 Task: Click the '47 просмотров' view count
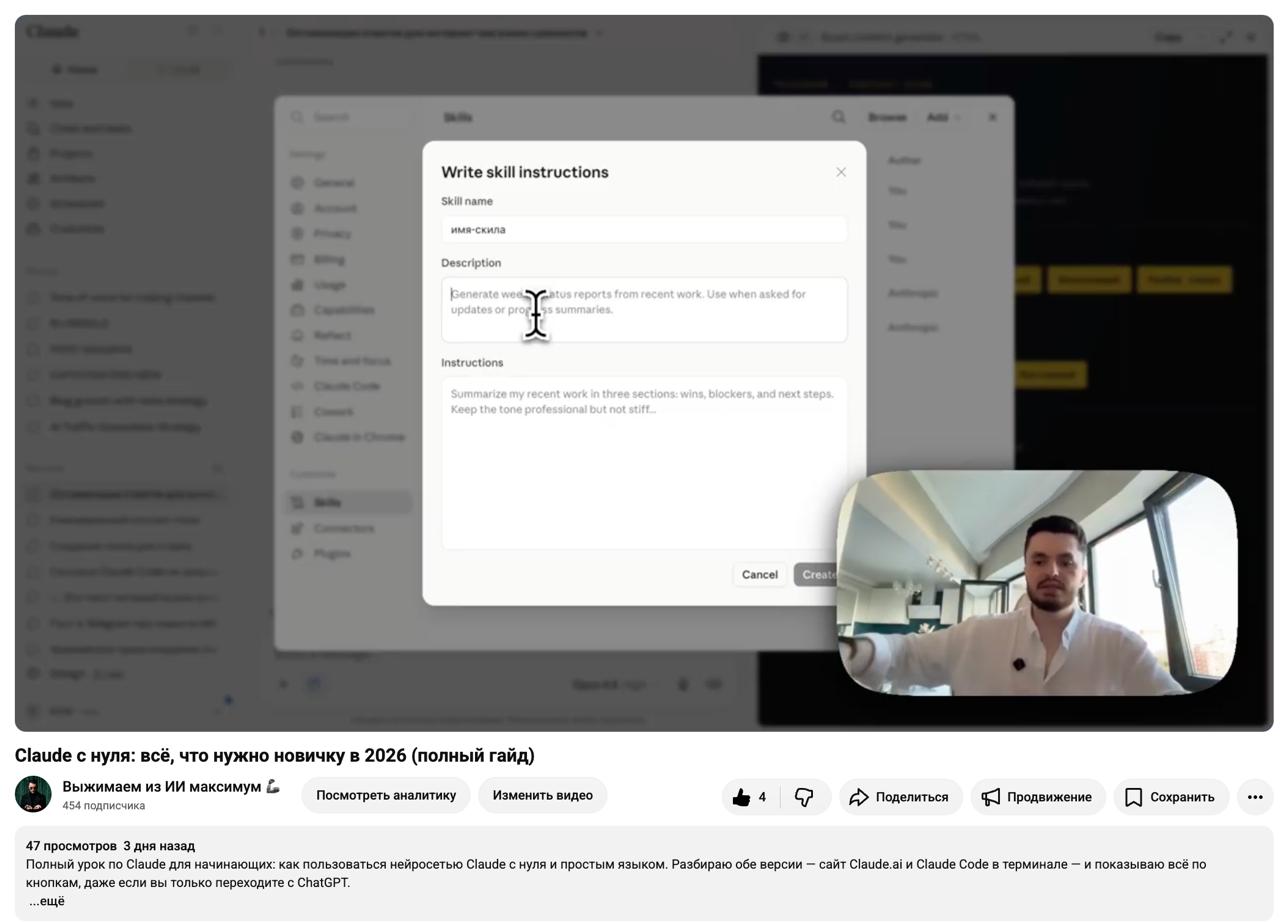coord(71,846)
